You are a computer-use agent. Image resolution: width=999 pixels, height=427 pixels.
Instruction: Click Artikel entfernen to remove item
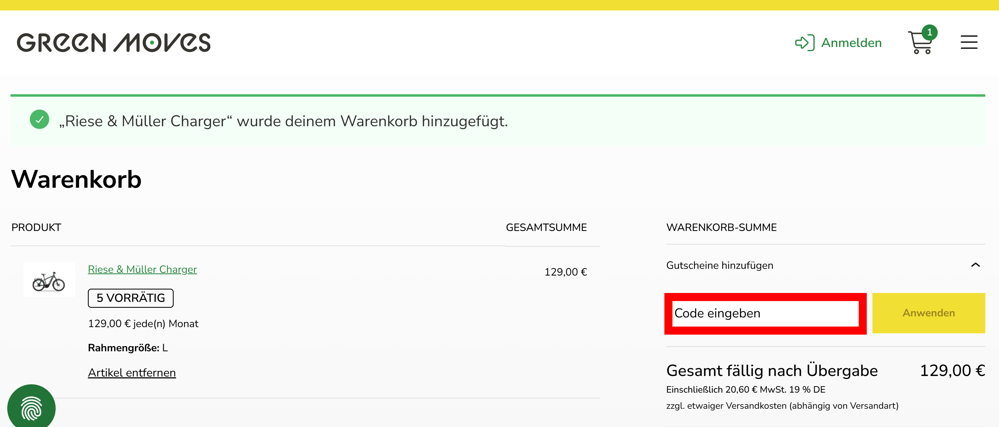click(x=132, y=373)
